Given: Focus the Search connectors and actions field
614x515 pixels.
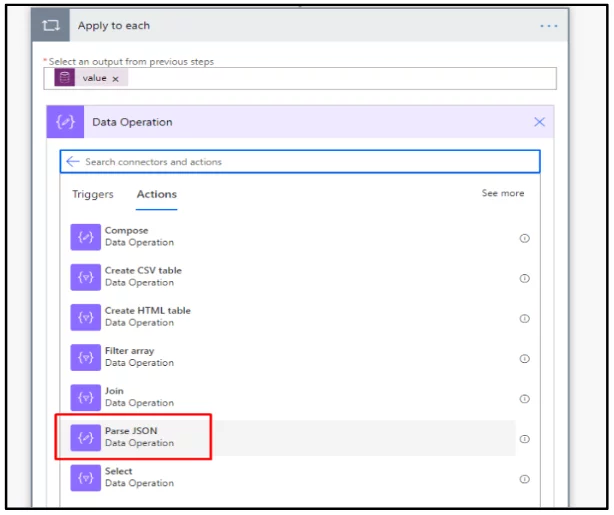Looking at the screenshot, I should click(x=300, y=161).
